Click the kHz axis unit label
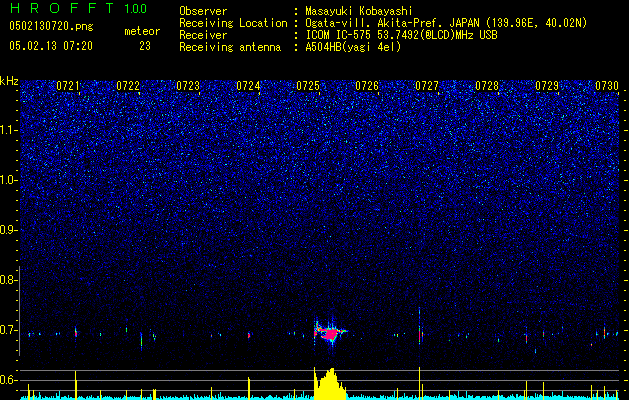This screenshot has width=629, height=400. point(9,81)
